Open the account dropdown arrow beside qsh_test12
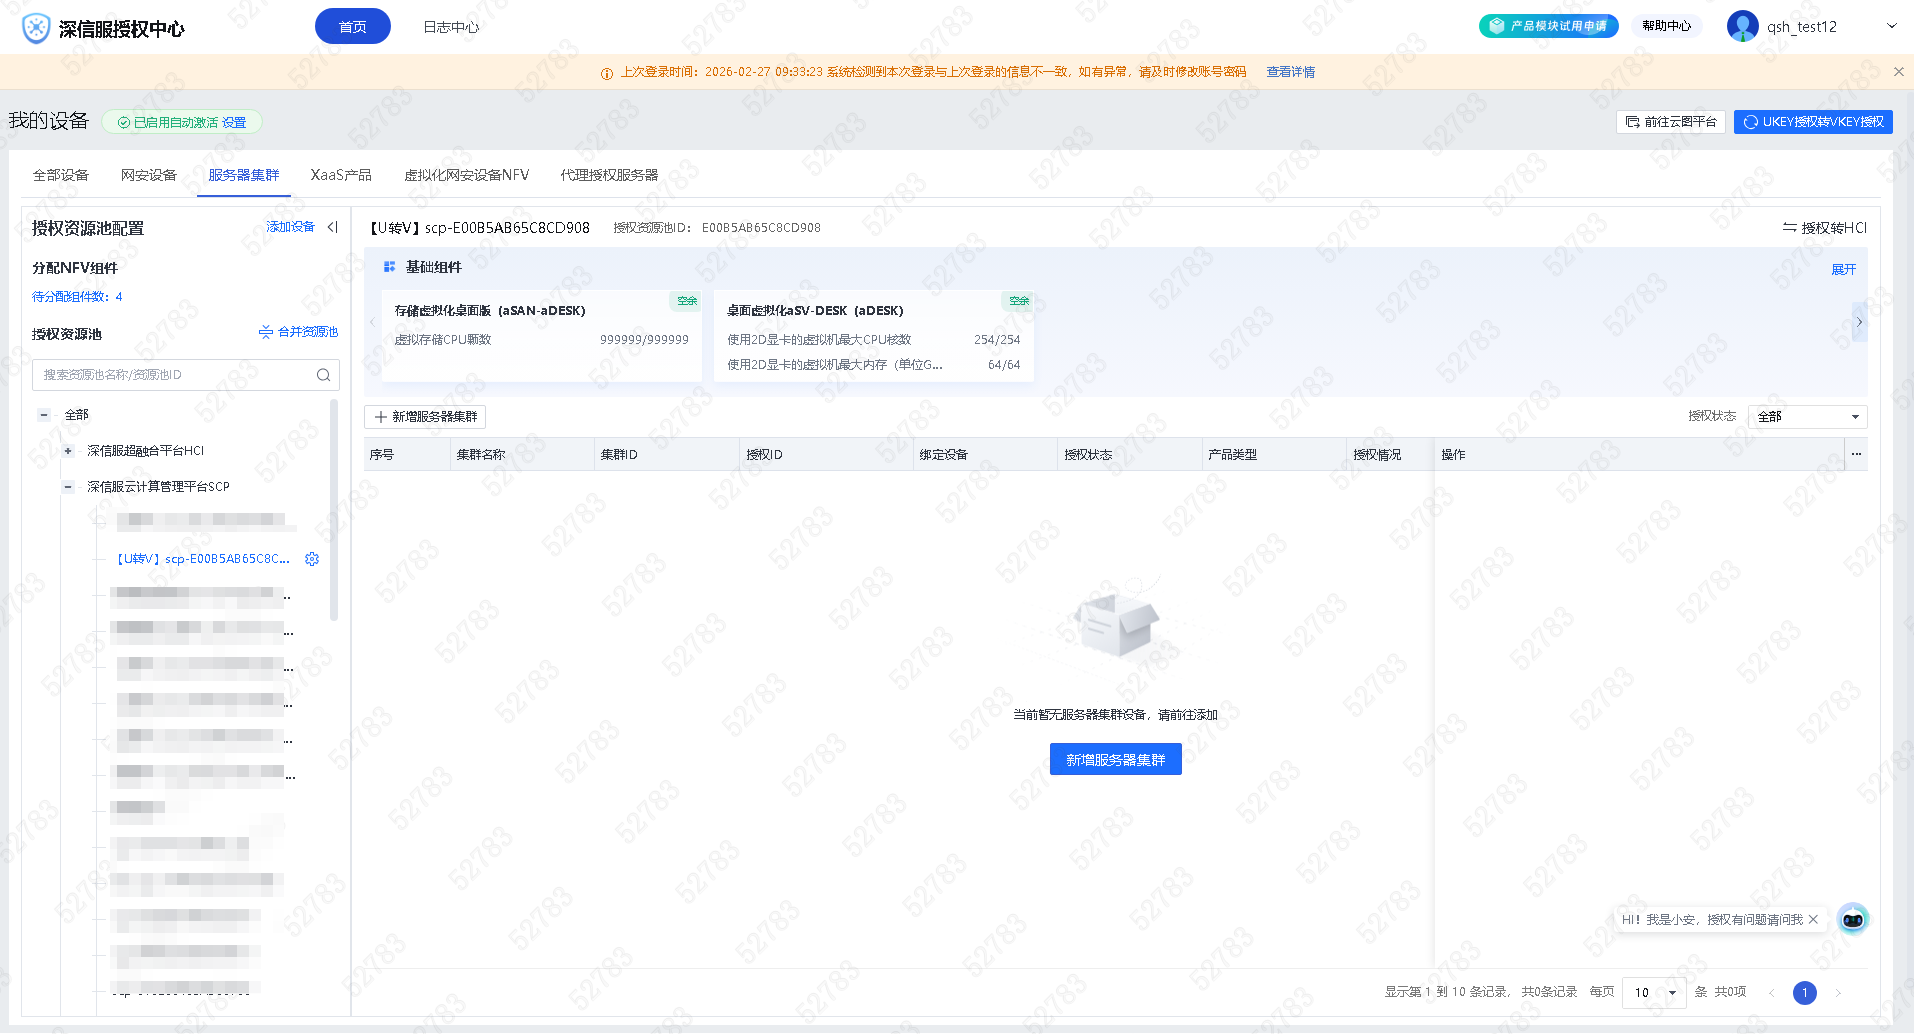The width and height of the screenshot is (1914, 1034). point(1891,26)
